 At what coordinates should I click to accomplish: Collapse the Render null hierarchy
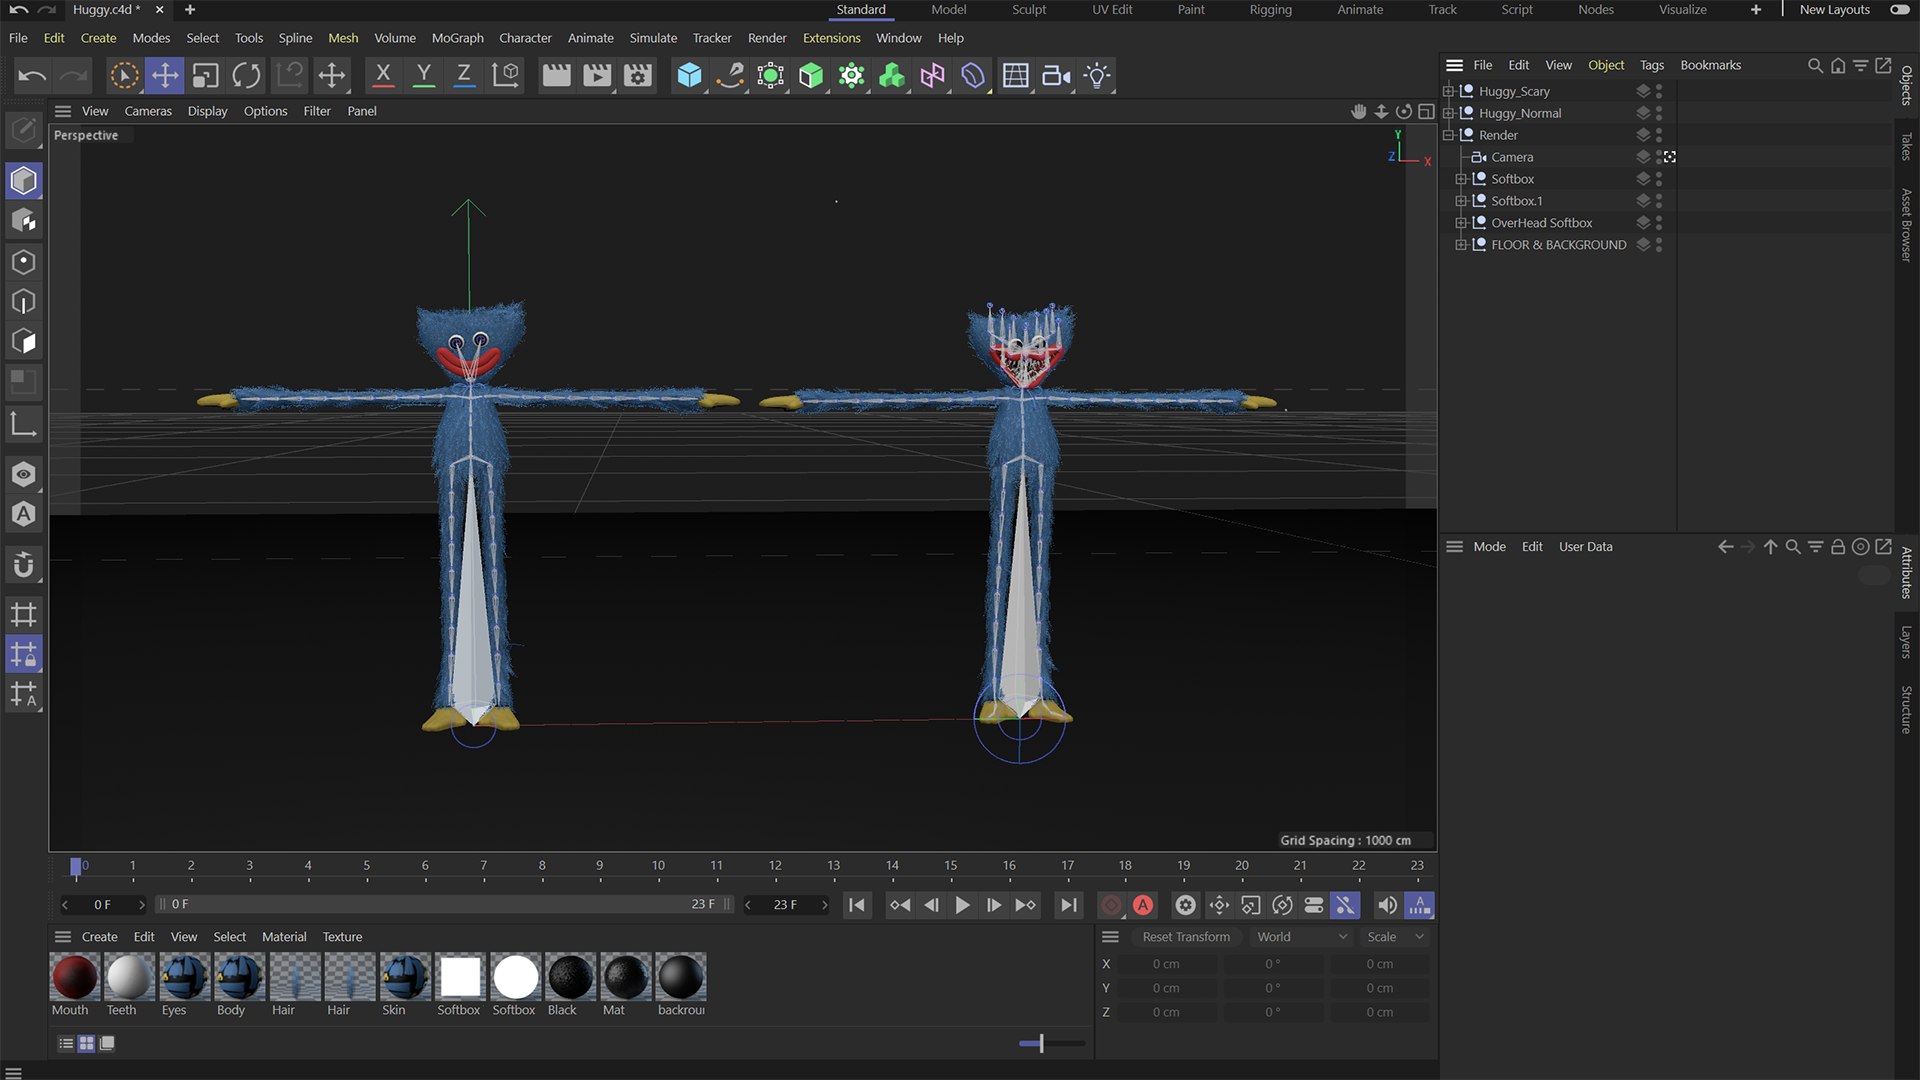(1448, 135)
